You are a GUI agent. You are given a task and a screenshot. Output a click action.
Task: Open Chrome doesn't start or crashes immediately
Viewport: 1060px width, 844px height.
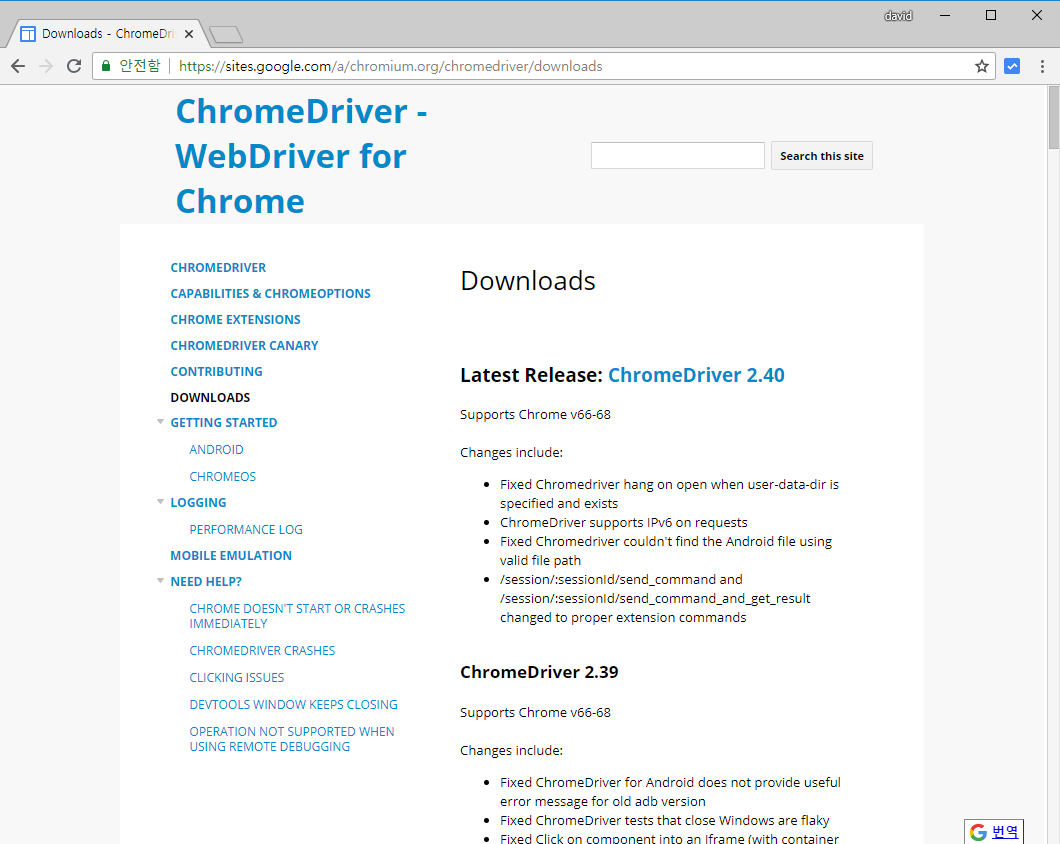click(297, 616)
